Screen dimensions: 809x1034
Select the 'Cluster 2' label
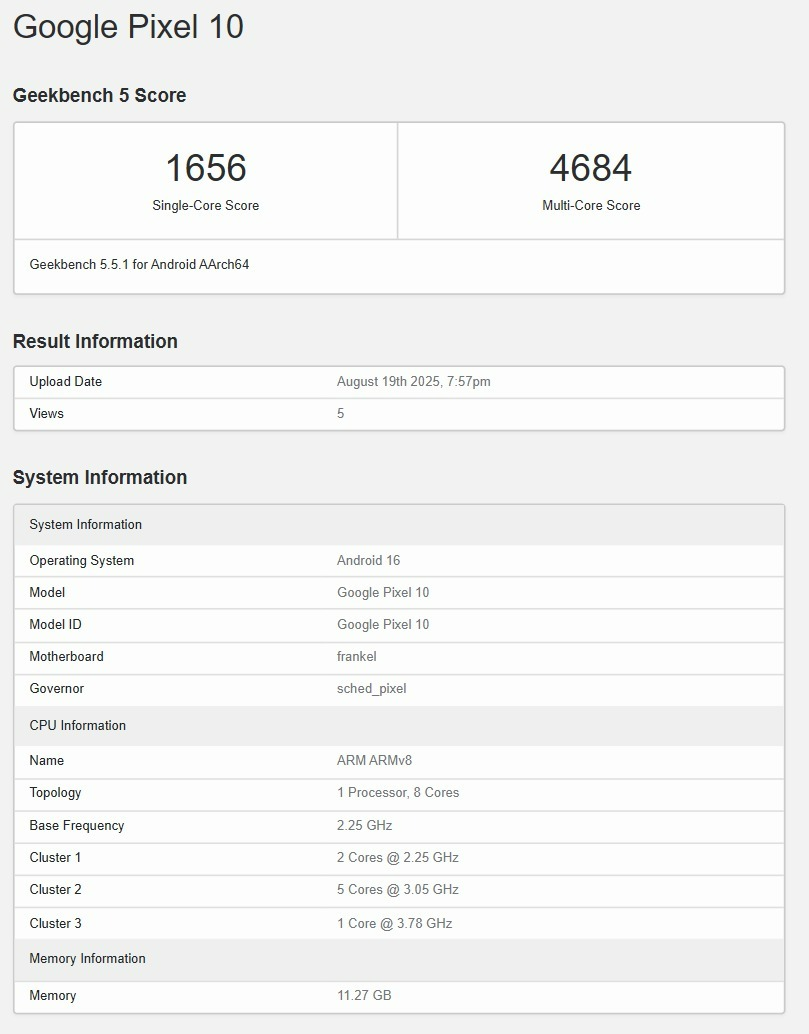click(55, 890)
